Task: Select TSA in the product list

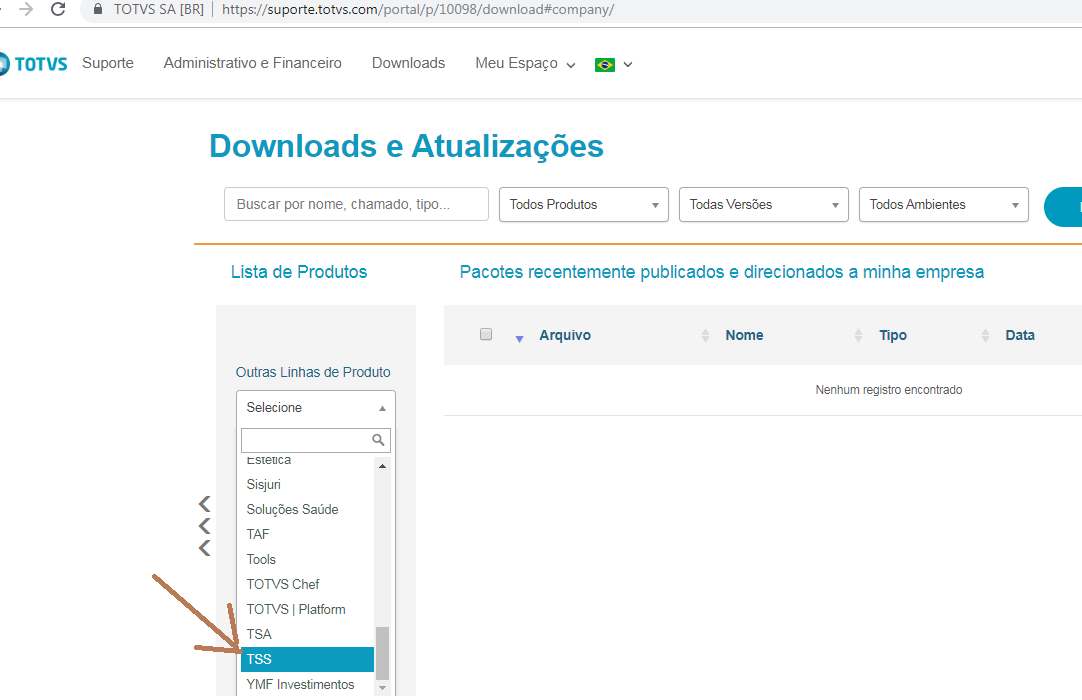Action: (307, 634)
